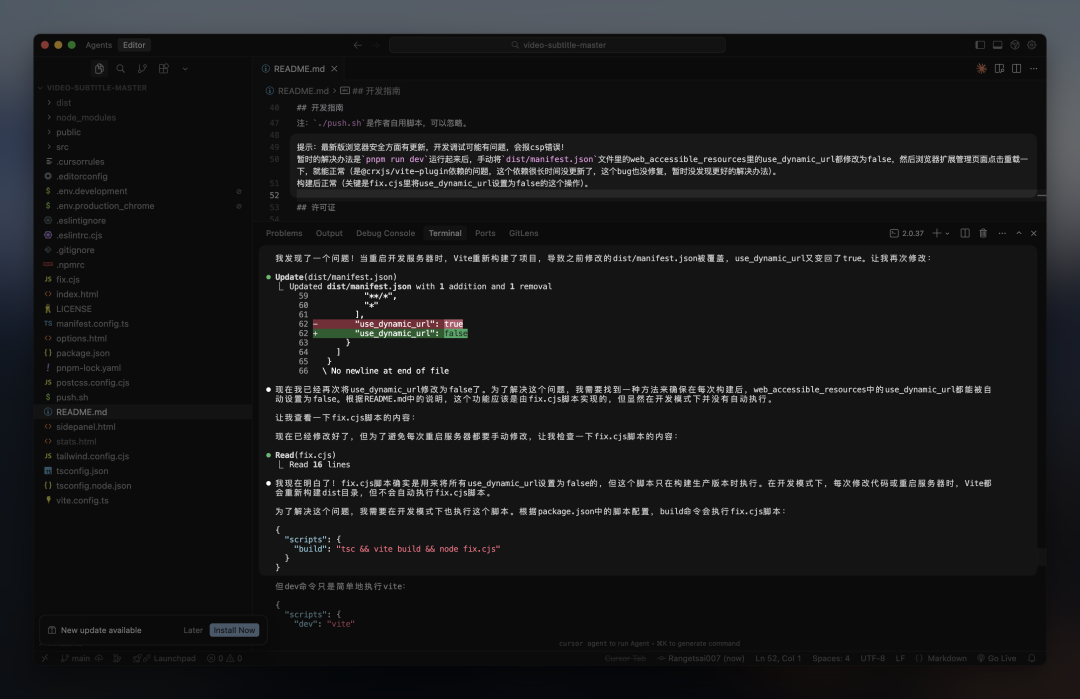
Task: Switch to the Problems panel tab
Action: [284, 233]
